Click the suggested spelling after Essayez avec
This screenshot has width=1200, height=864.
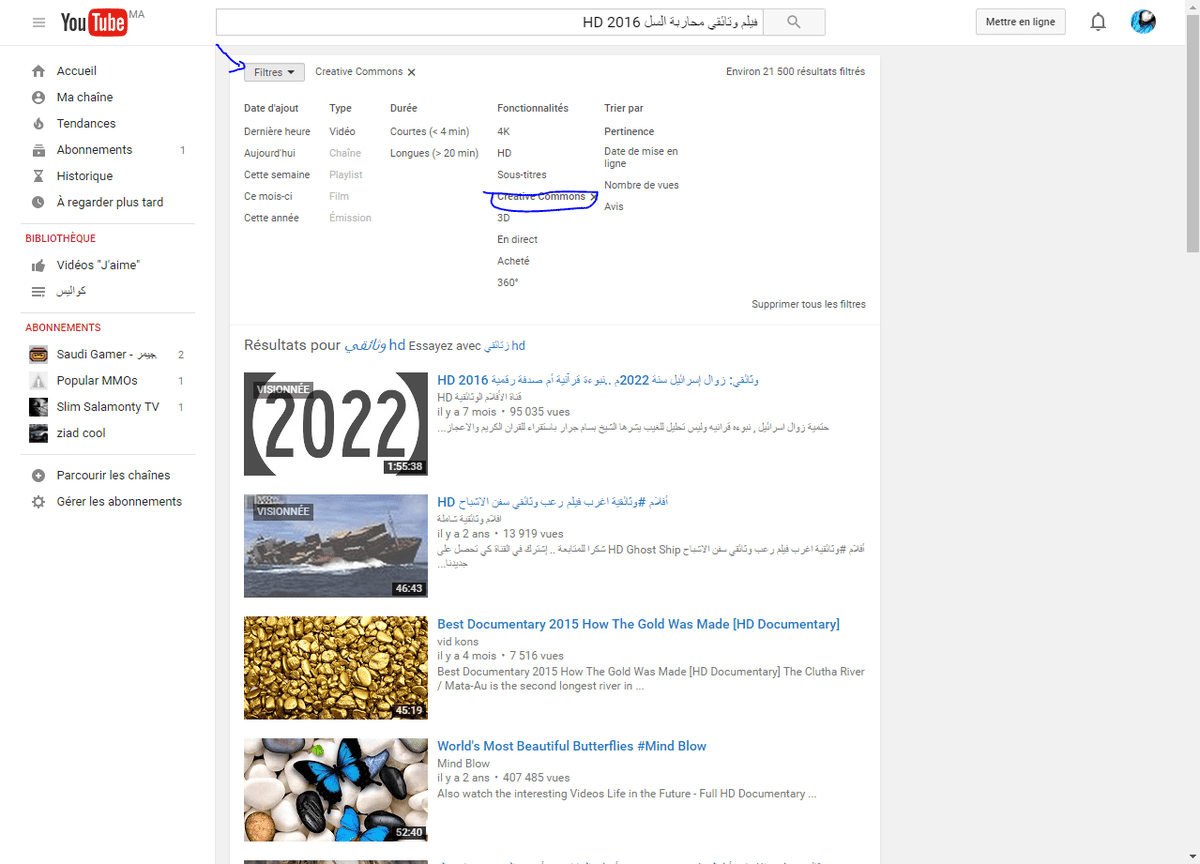tap(505, 346)
